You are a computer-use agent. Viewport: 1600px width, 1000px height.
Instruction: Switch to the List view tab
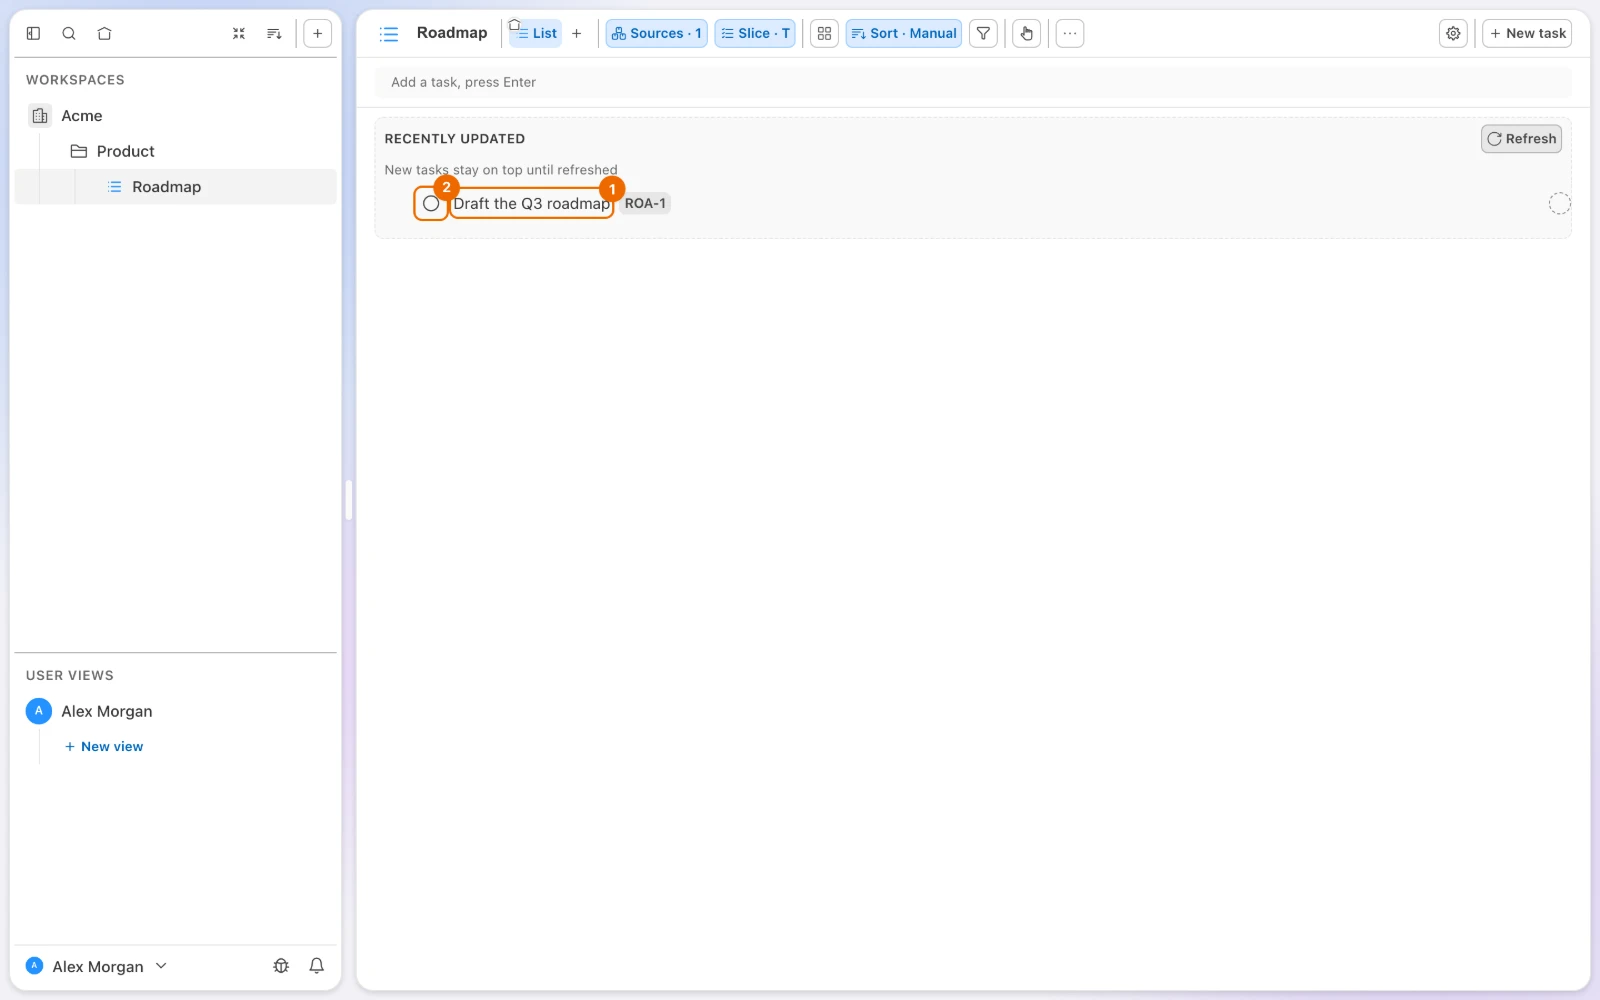[535, 33]
